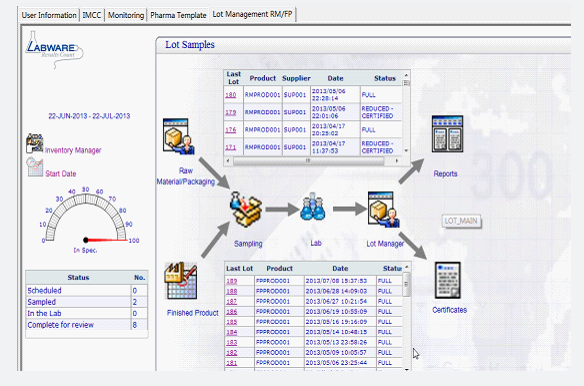
Task: Open finished product lot 186
Action: [x=232, y=311]
